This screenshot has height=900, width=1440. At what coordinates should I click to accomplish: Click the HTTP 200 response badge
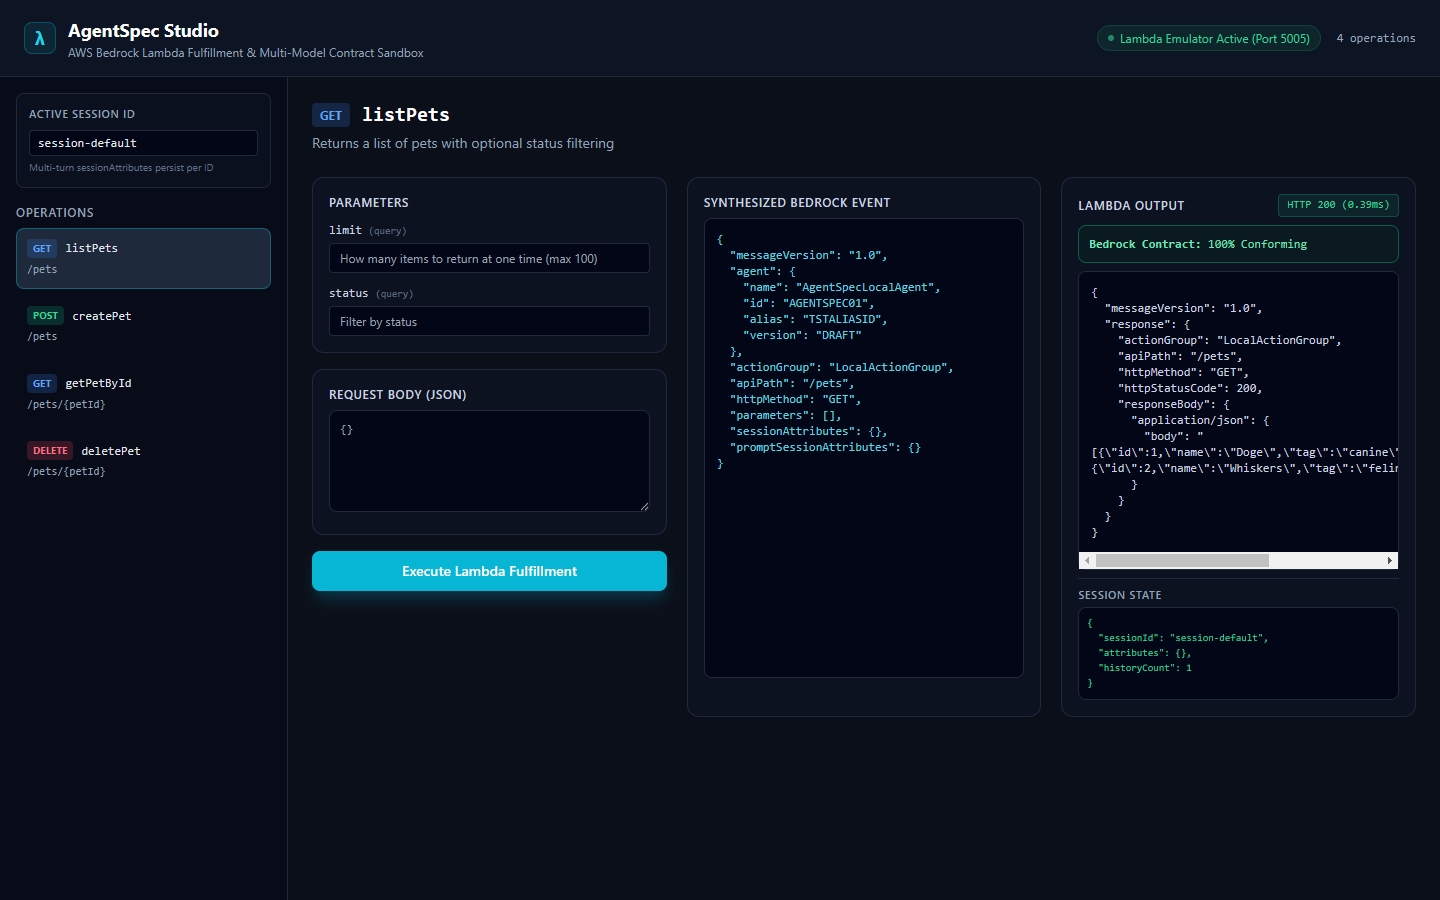tap(1338, 205)
